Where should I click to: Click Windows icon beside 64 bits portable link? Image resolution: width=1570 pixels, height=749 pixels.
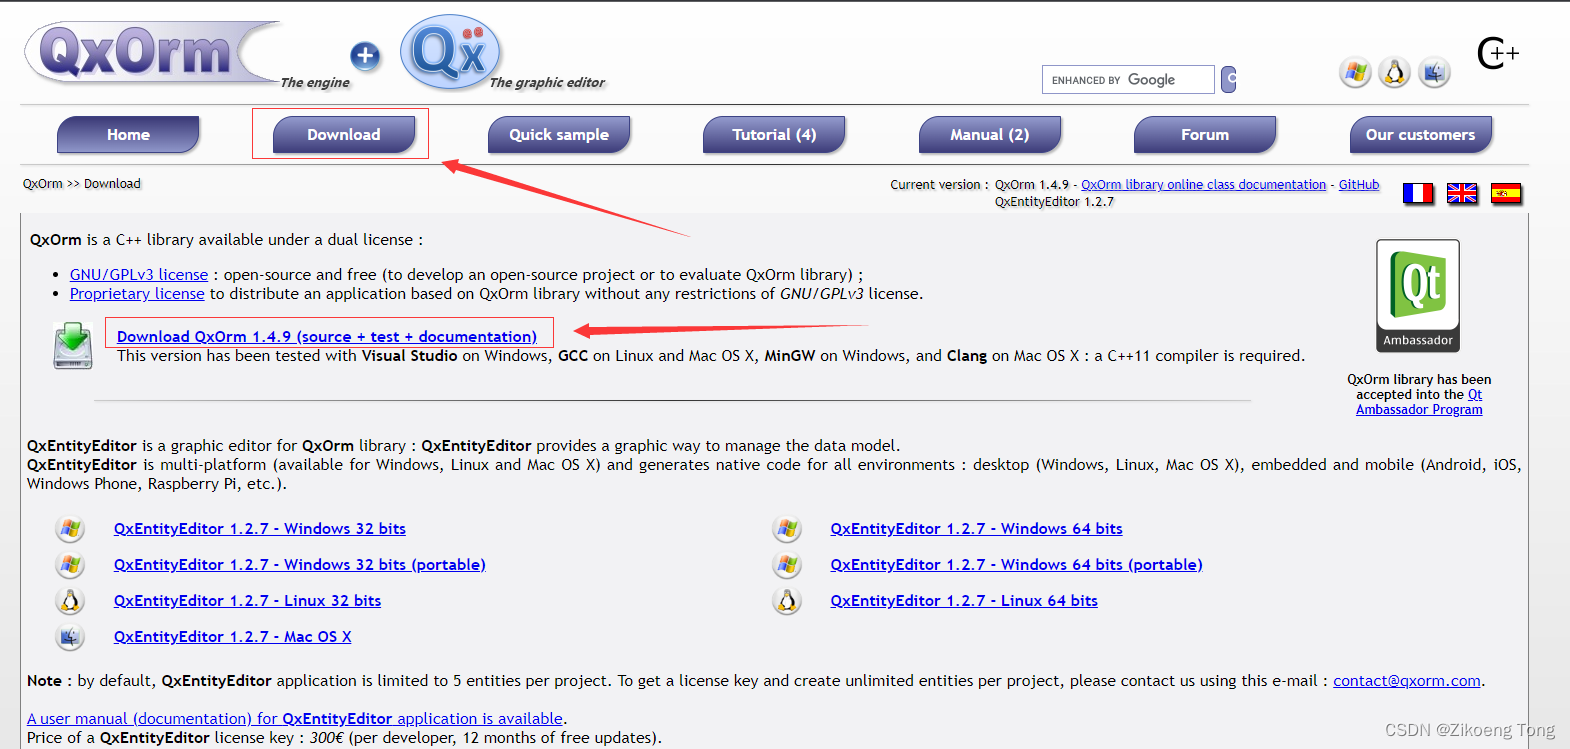coord(787,564)
